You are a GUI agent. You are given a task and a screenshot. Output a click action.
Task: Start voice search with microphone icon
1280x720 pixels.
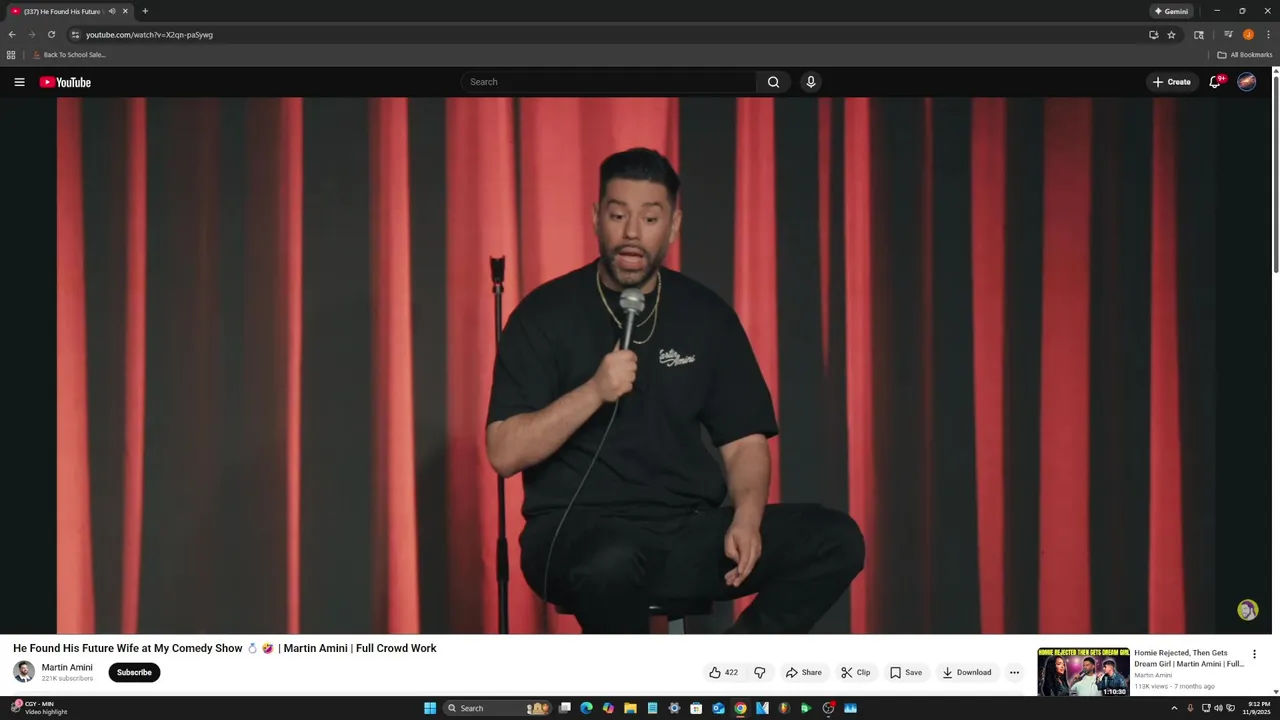[811, 82]
